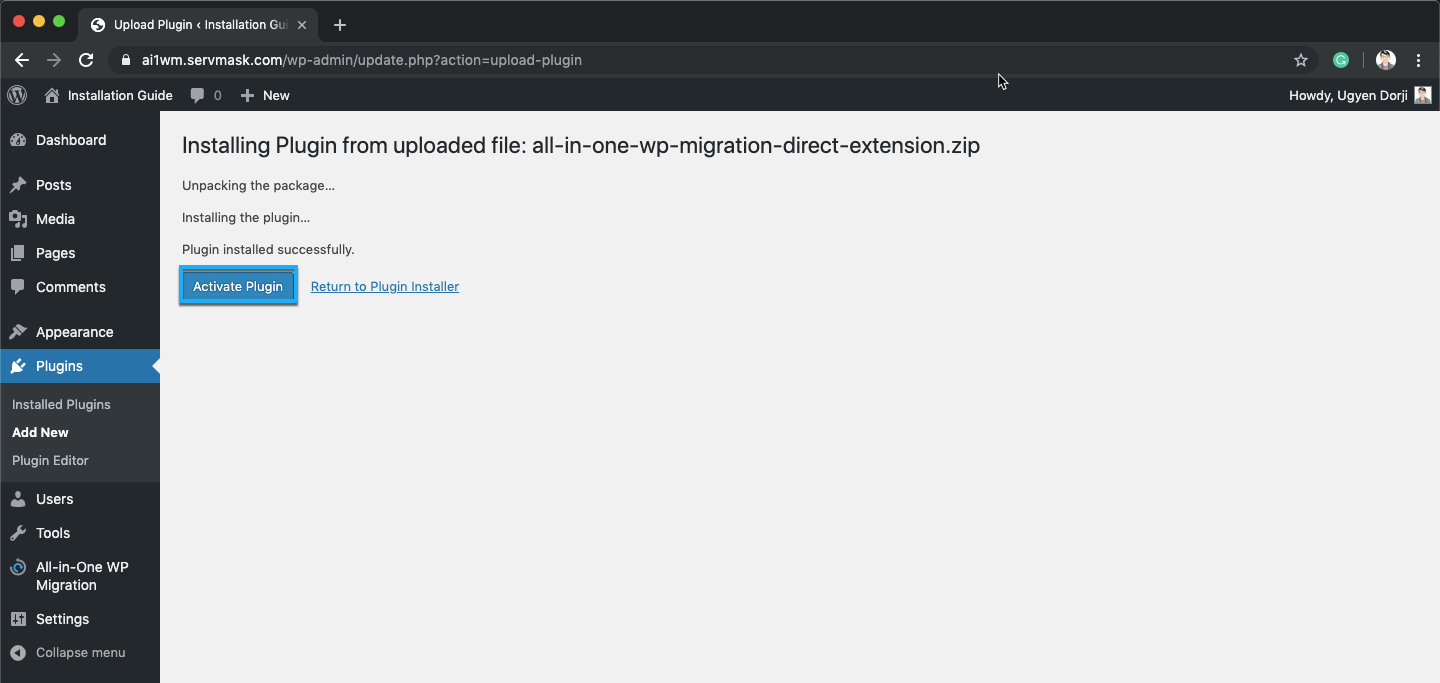Image resolution: width=1440 pixels, height=683 pixels.
Task: Open the comments bubble icon in admin bar
Action: tap(198, 95)
